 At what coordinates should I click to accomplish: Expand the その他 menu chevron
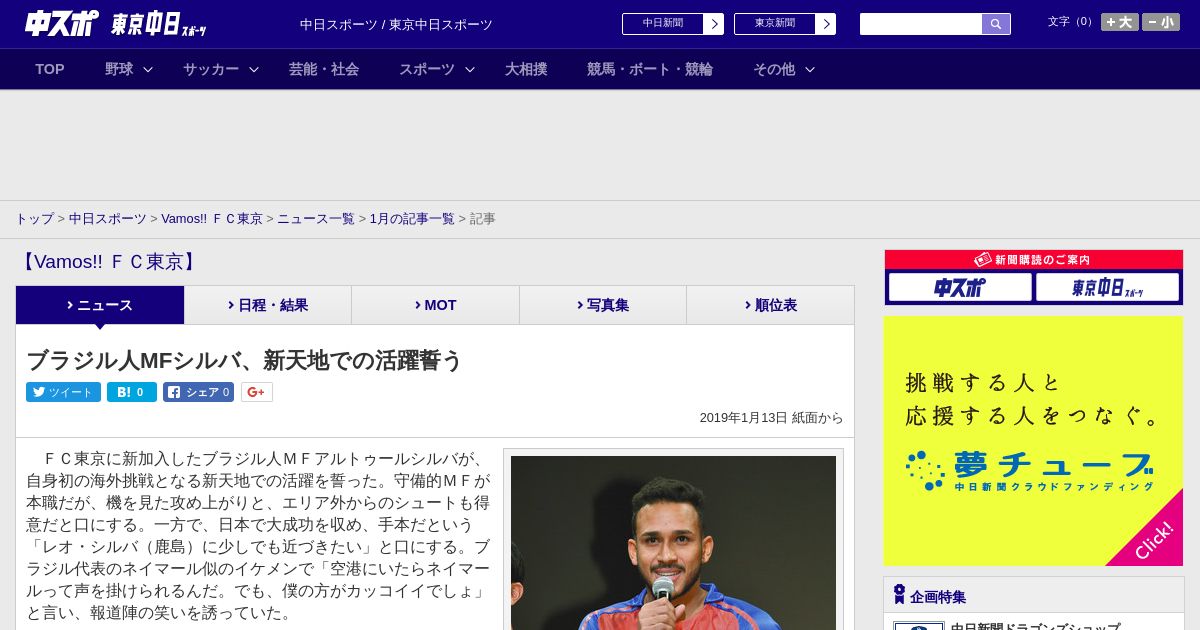coord(810,69)
